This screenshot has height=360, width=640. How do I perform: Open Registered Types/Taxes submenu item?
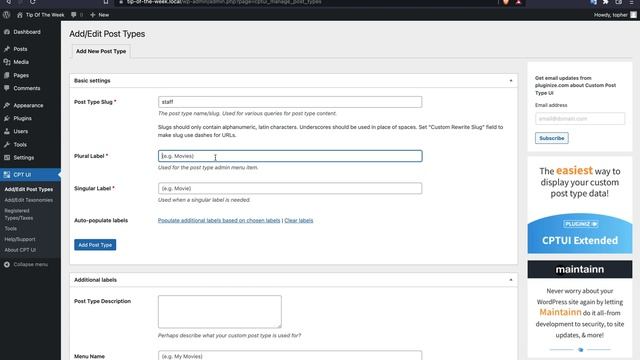tap(19, 214)
